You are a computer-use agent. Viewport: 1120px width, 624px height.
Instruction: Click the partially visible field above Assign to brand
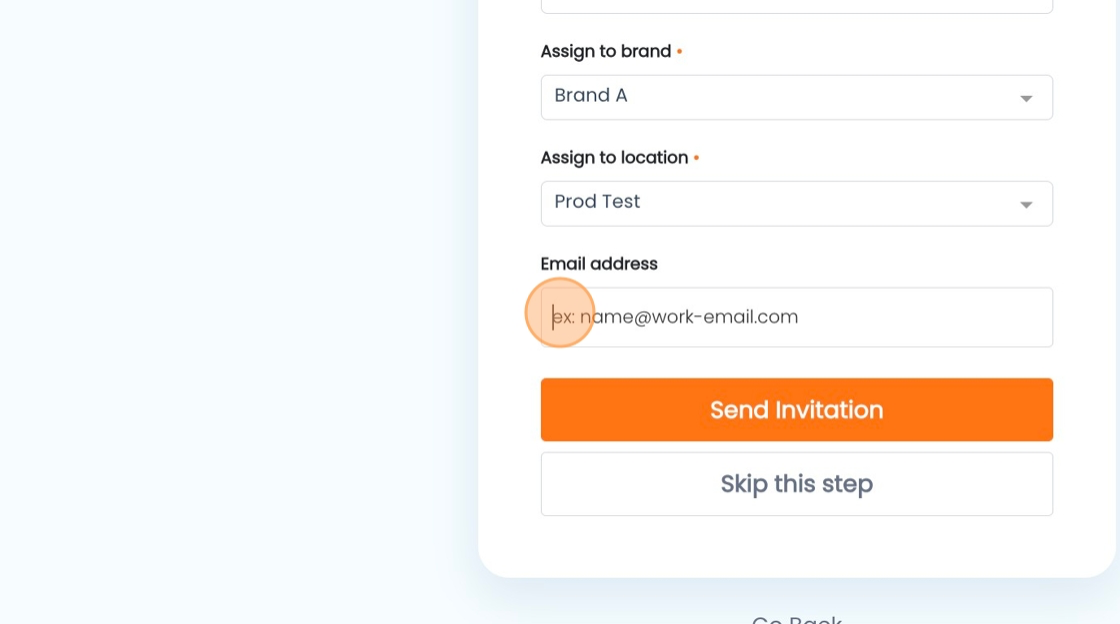pyautogui.click(x=796, y=6)
